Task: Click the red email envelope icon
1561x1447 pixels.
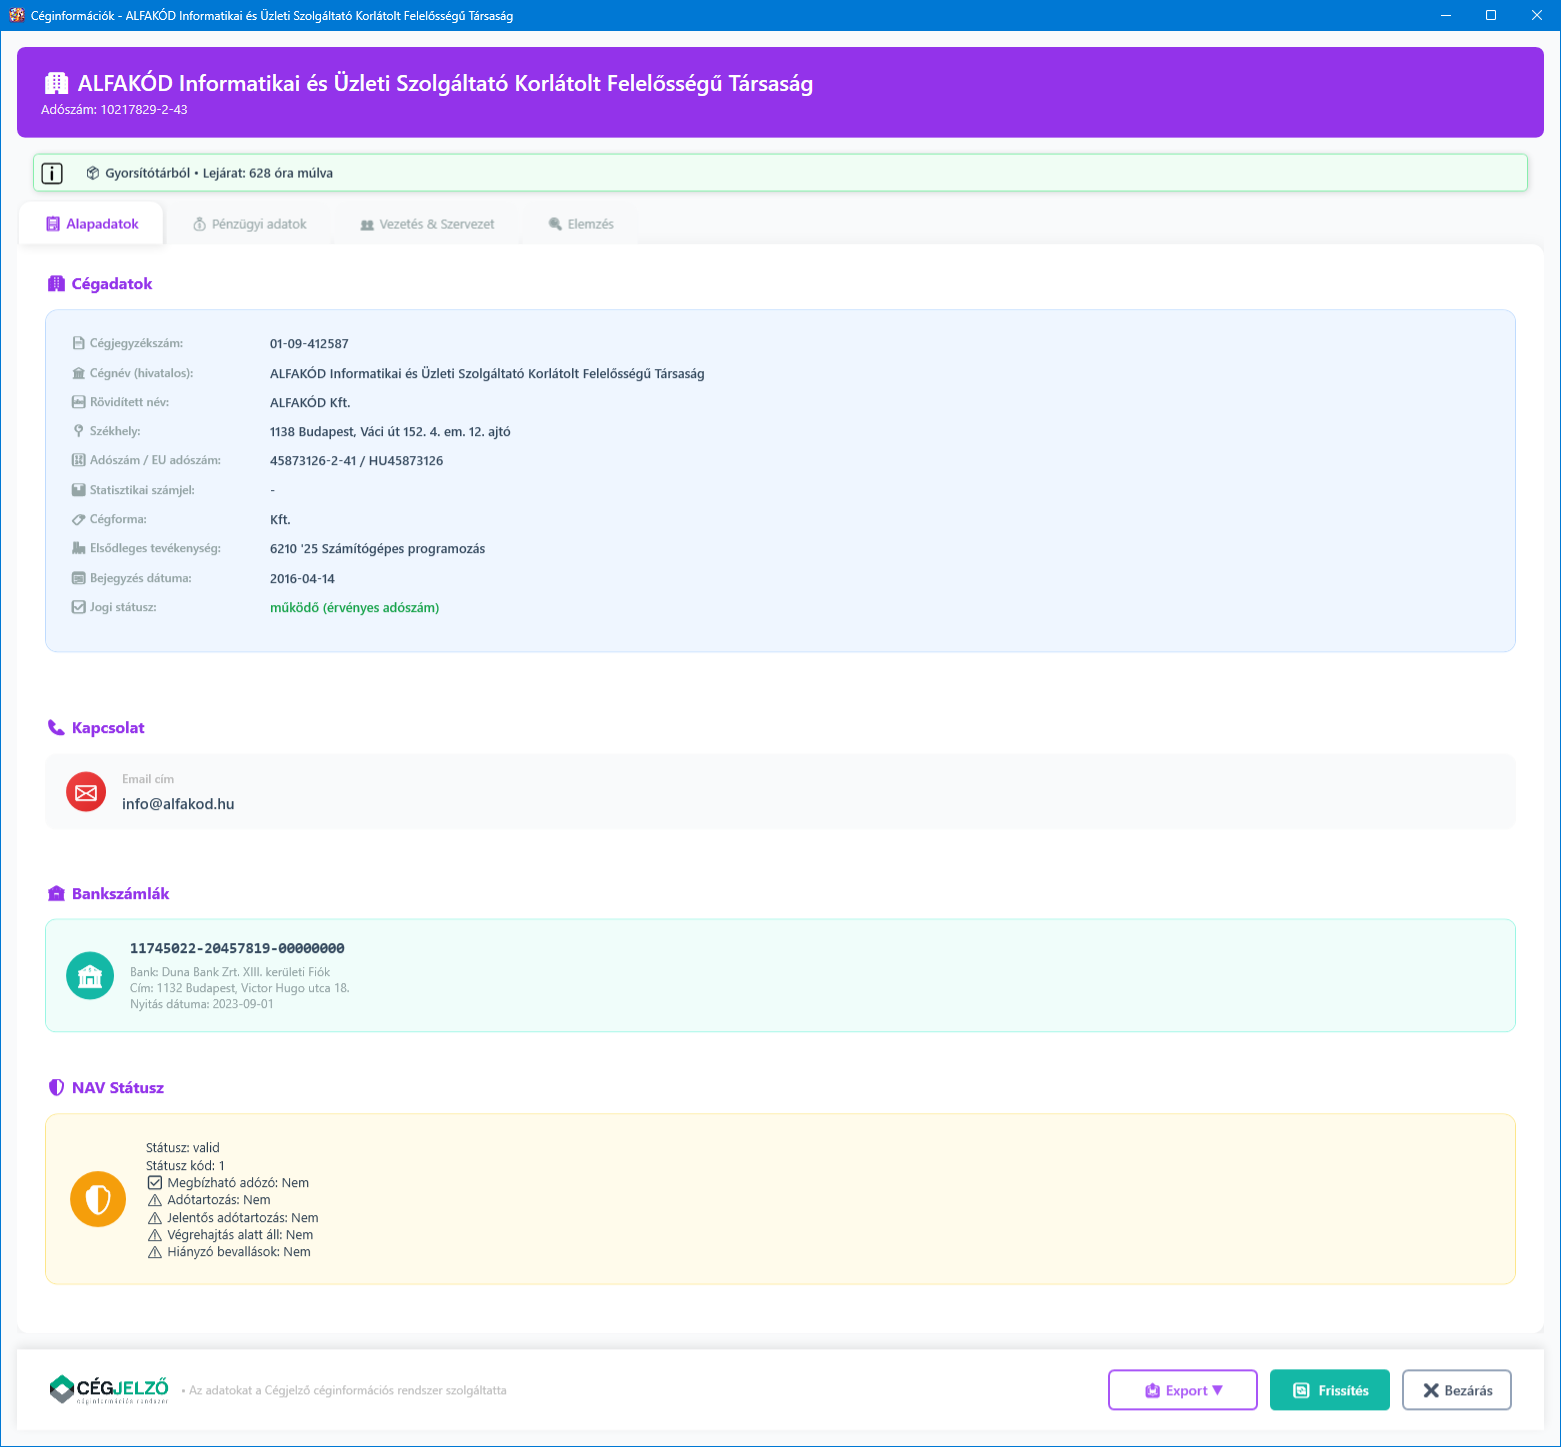Action: click(86, 792)
